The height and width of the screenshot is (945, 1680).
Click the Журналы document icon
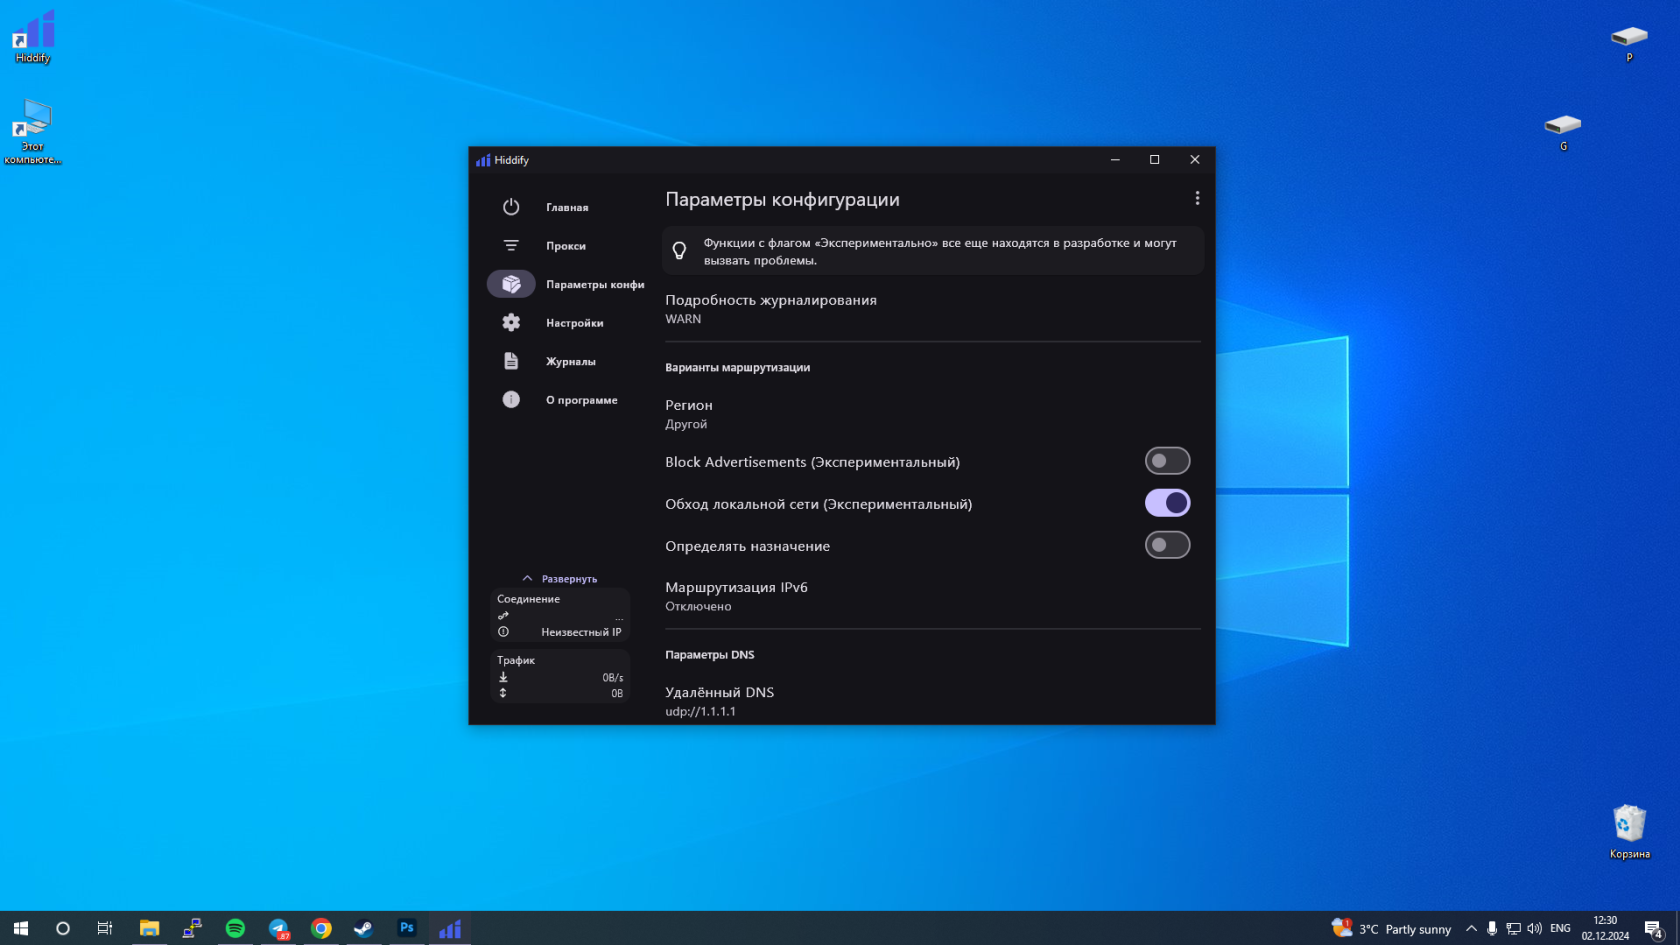[511, 361]
